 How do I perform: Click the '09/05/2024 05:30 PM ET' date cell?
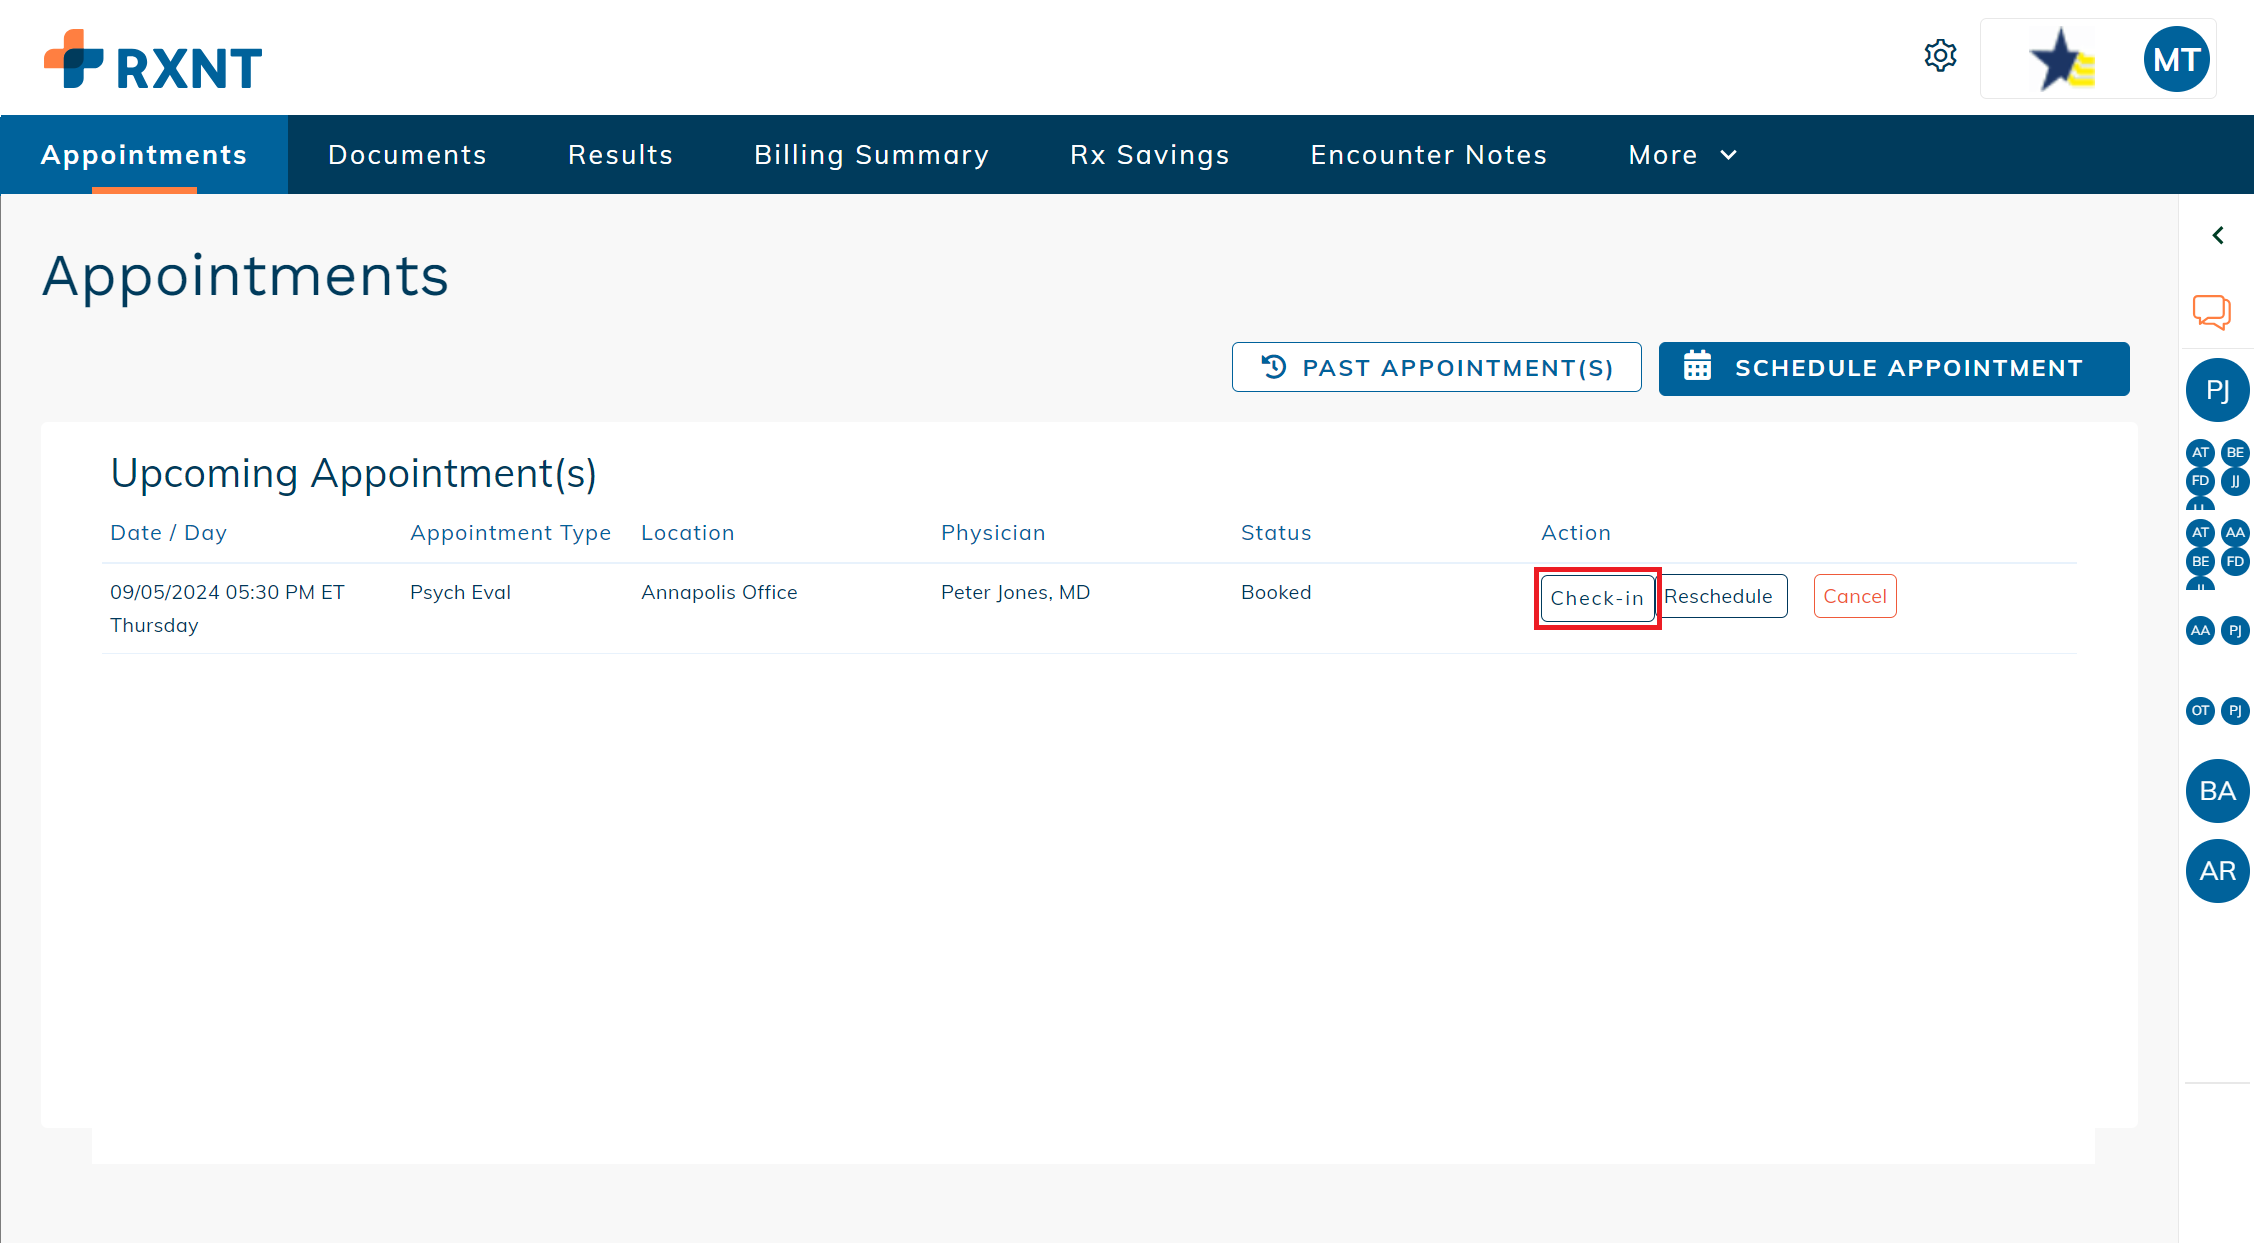pyautogui.click(x=227, y=592)
